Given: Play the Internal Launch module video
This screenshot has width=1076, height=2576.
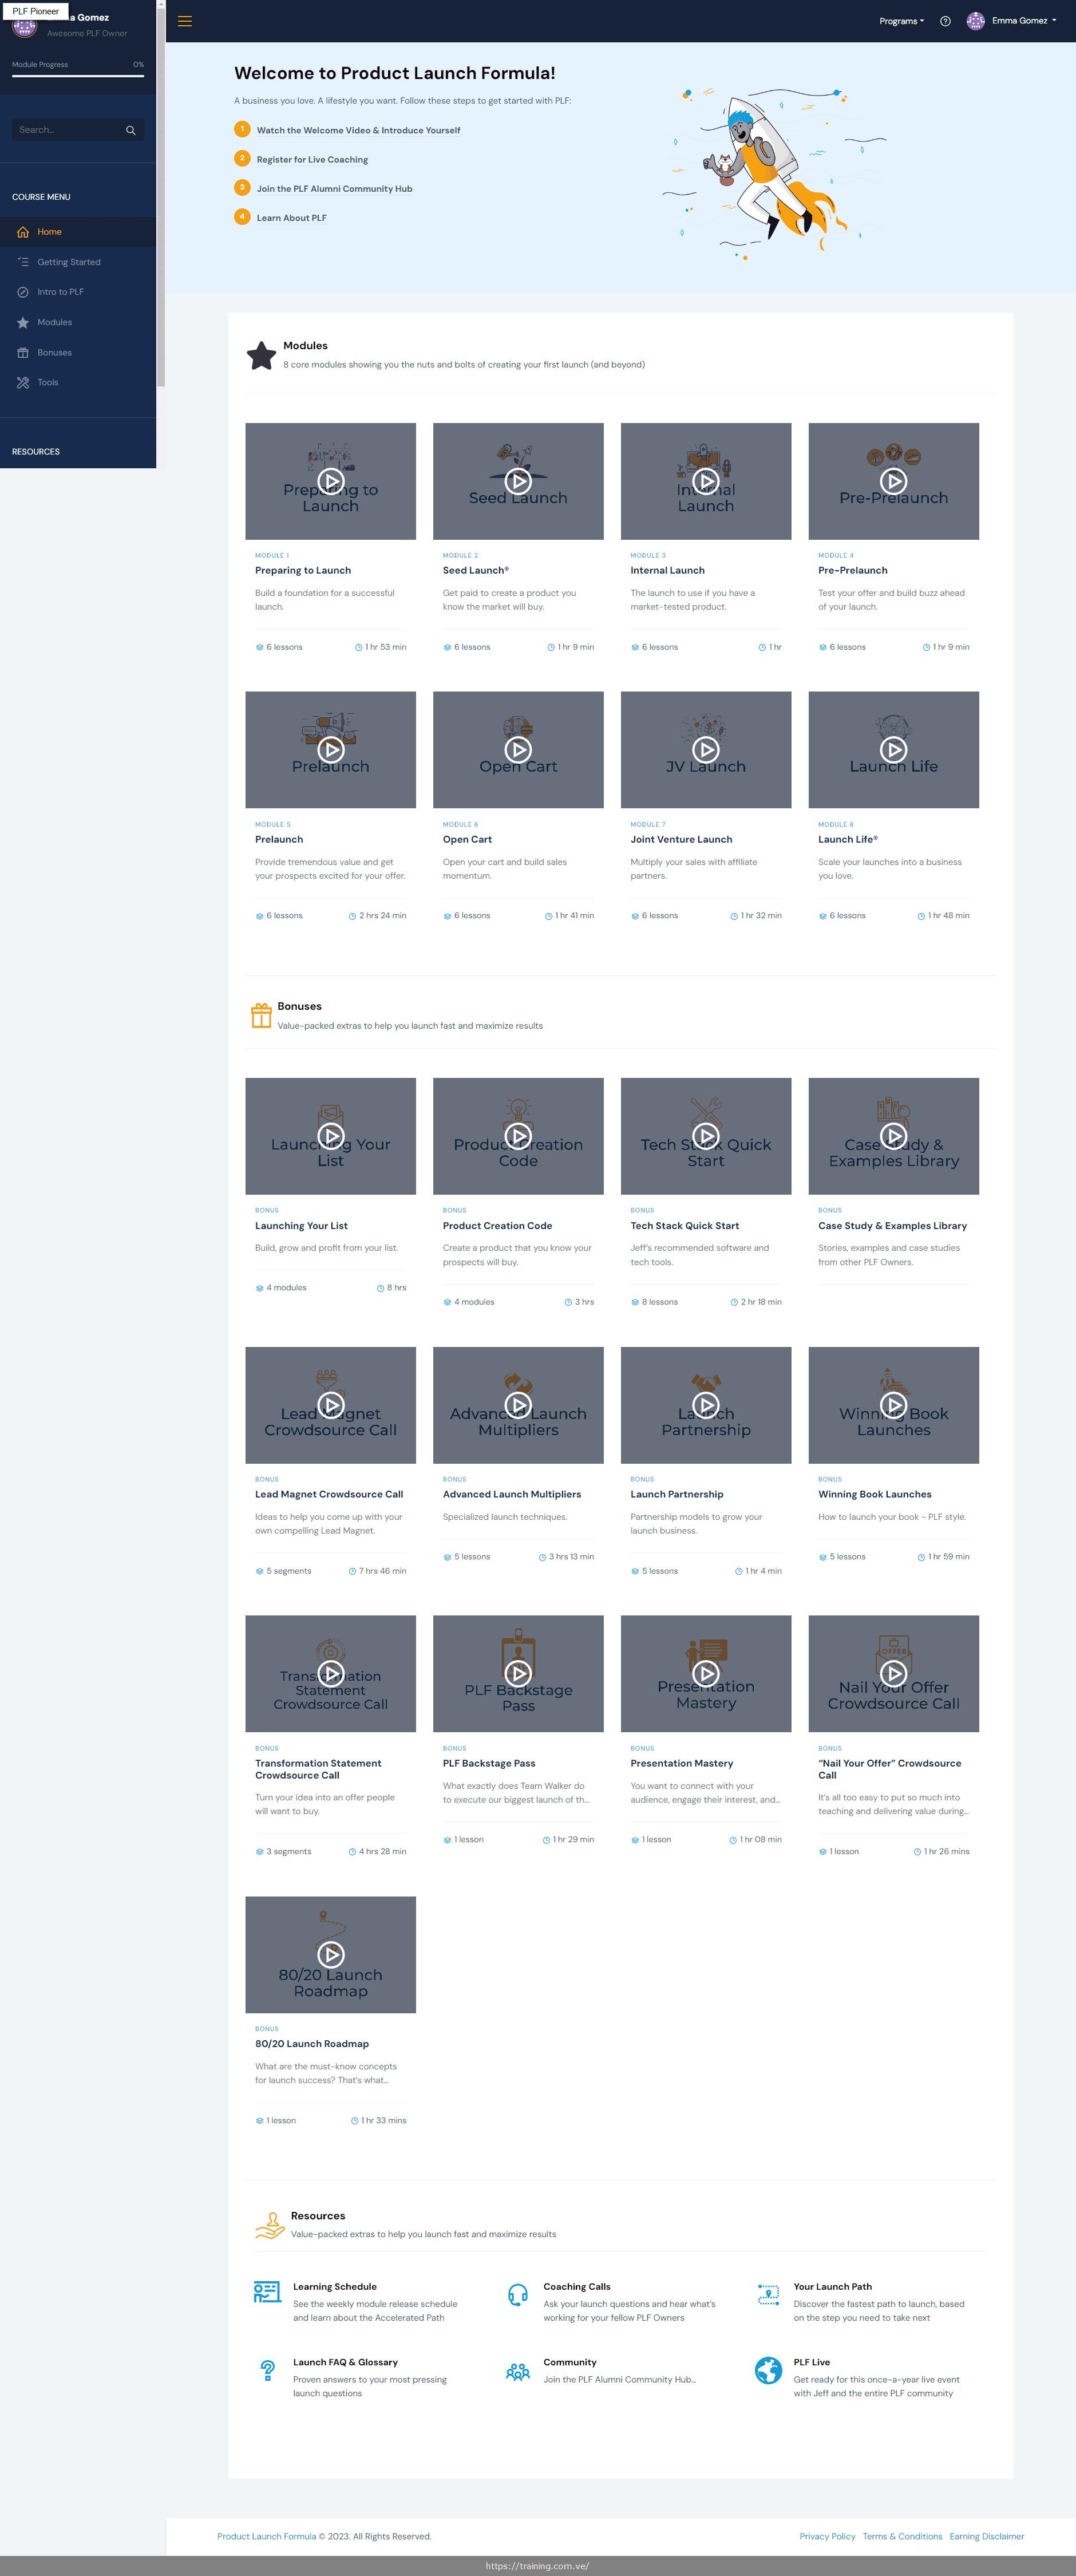Looking at the screenshot, I should [706, 481].
